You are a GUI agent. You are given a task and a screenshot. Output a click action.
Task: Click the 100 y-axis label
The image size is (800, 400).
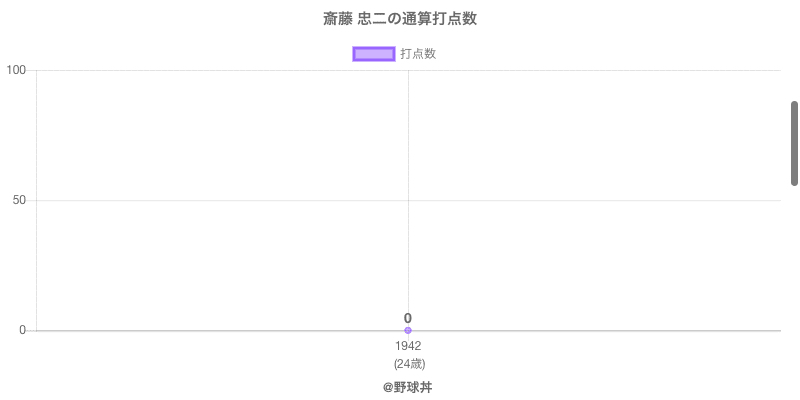click(16, 70)
